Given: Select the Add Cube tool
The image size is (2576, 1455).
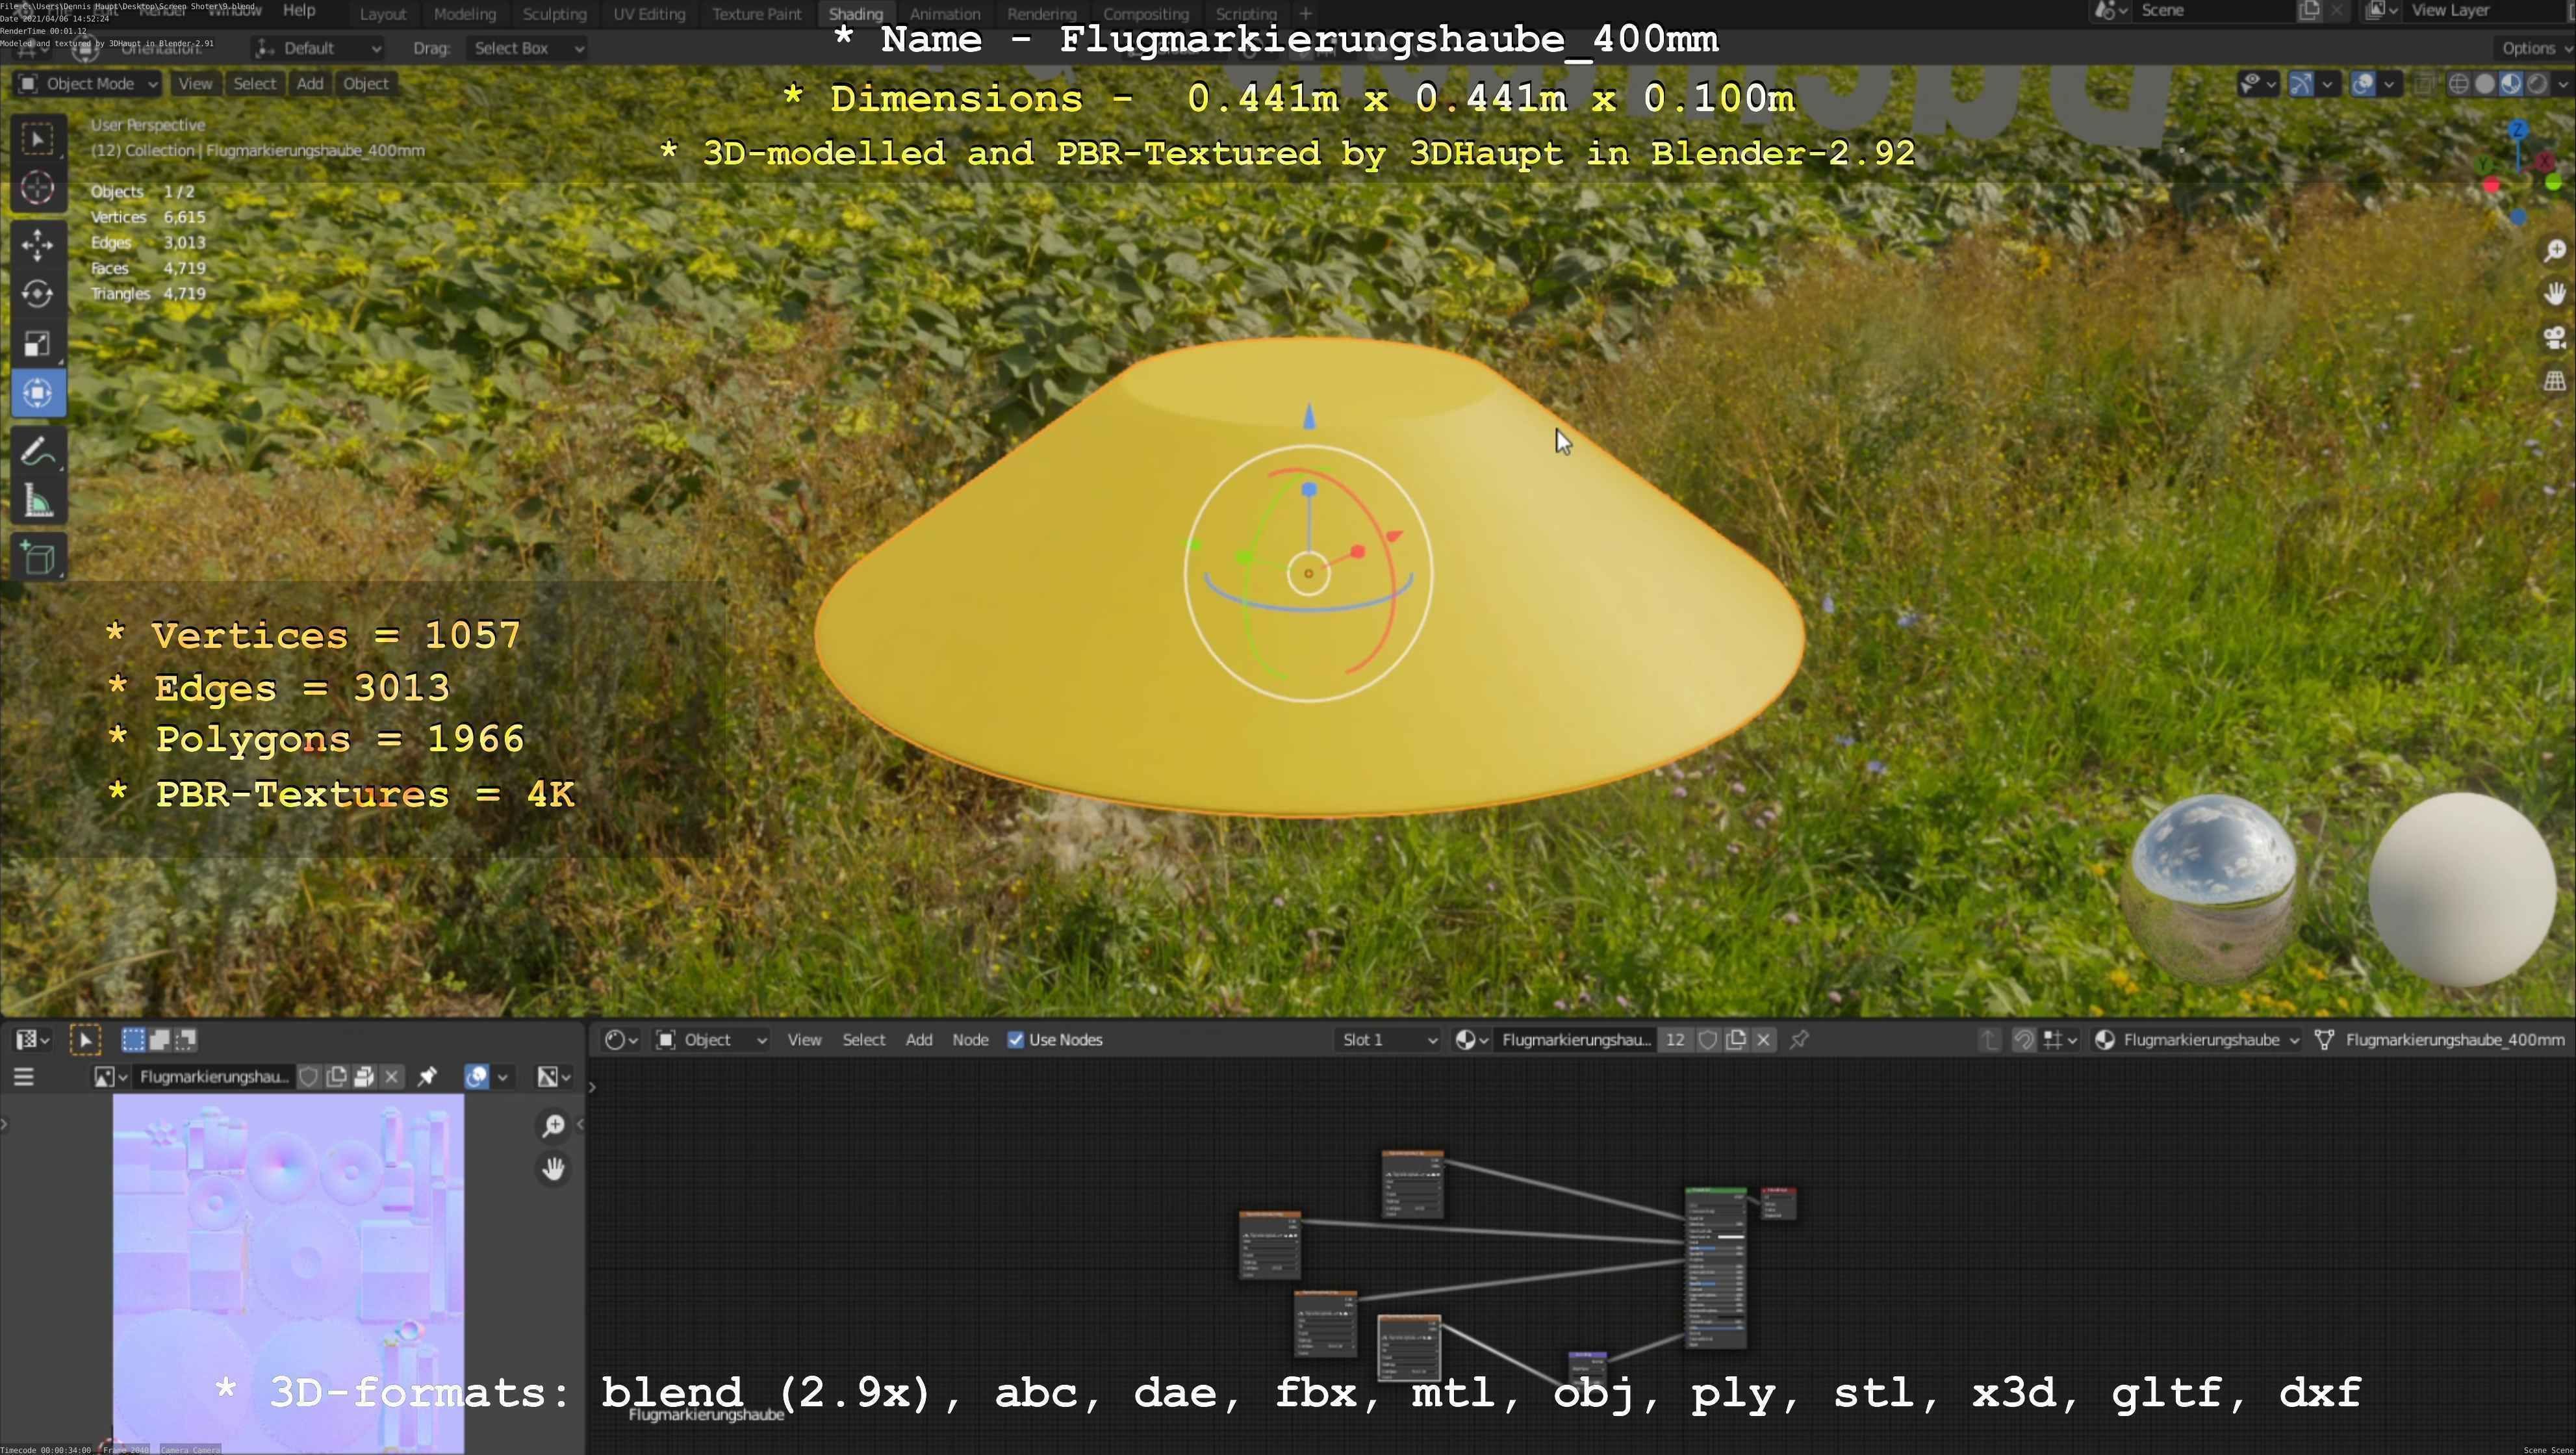Looking at the screenshot, I should pyautogui.click(x=37, y=558).
